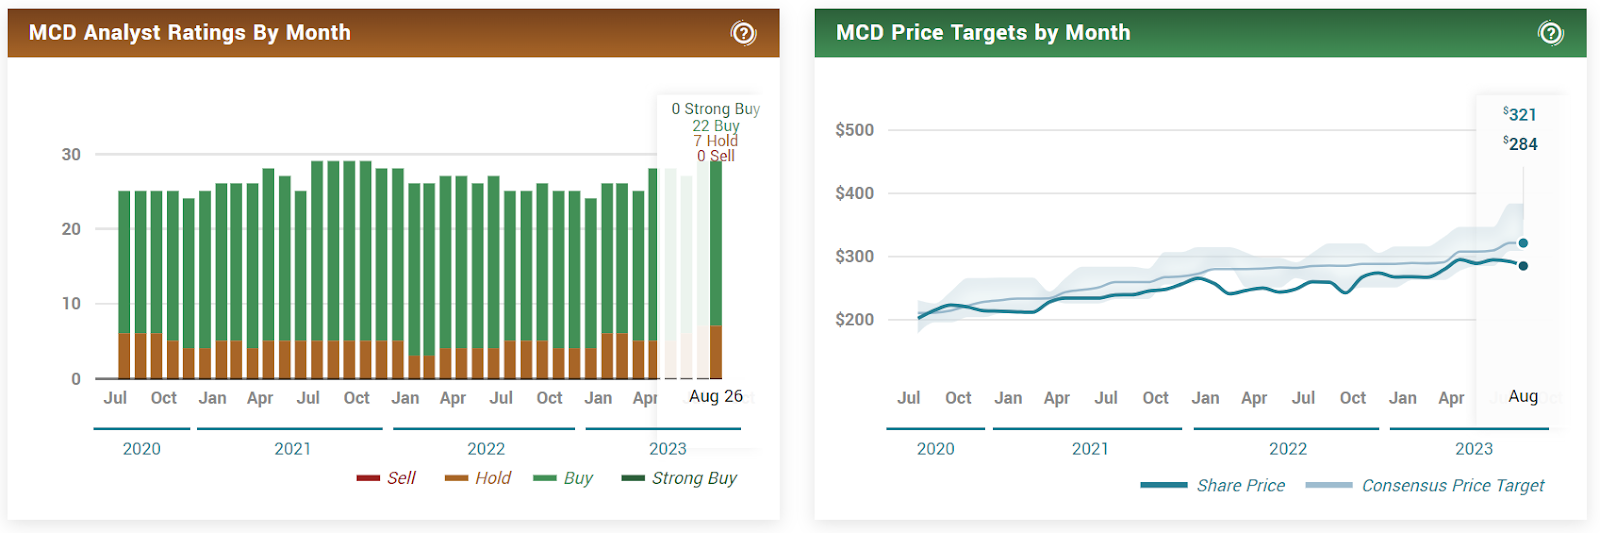Viewport: 1600px width, 533px height.
Task: Click the Aug 26 axis label
Action: pos(716,396)
